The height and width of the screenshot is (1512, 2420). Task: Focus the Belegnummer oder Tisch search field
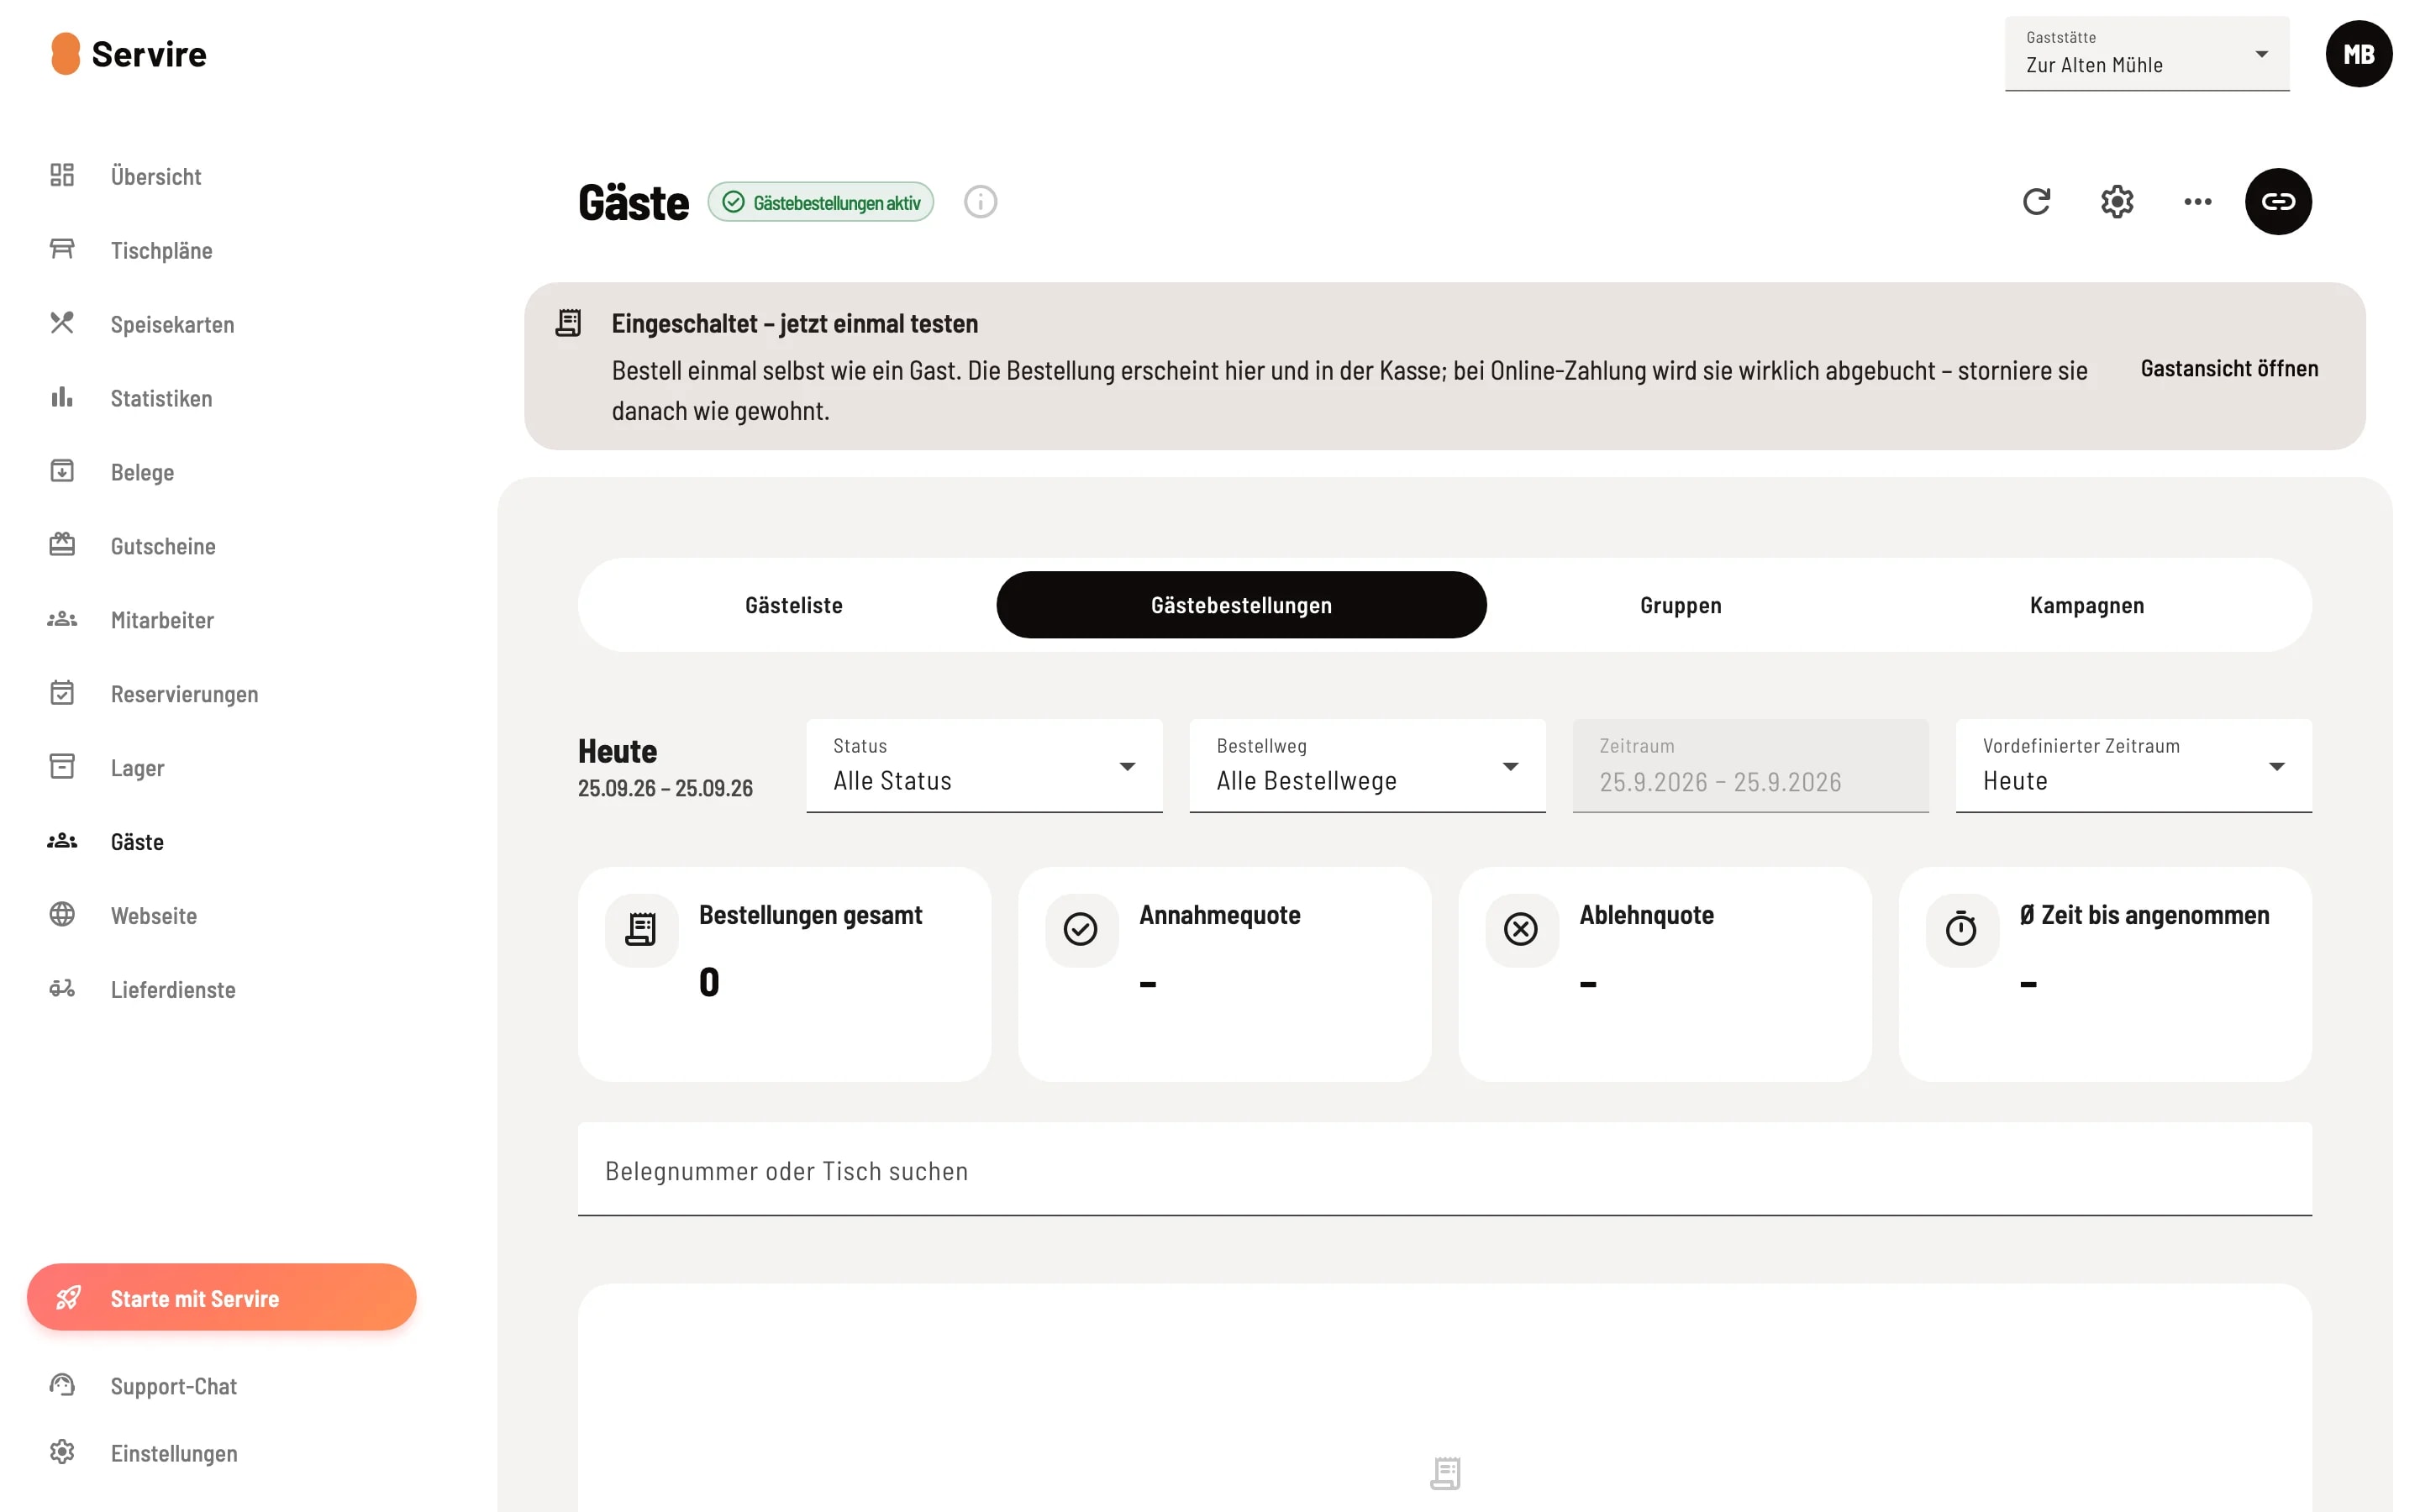click(x=1444, y=1170)
